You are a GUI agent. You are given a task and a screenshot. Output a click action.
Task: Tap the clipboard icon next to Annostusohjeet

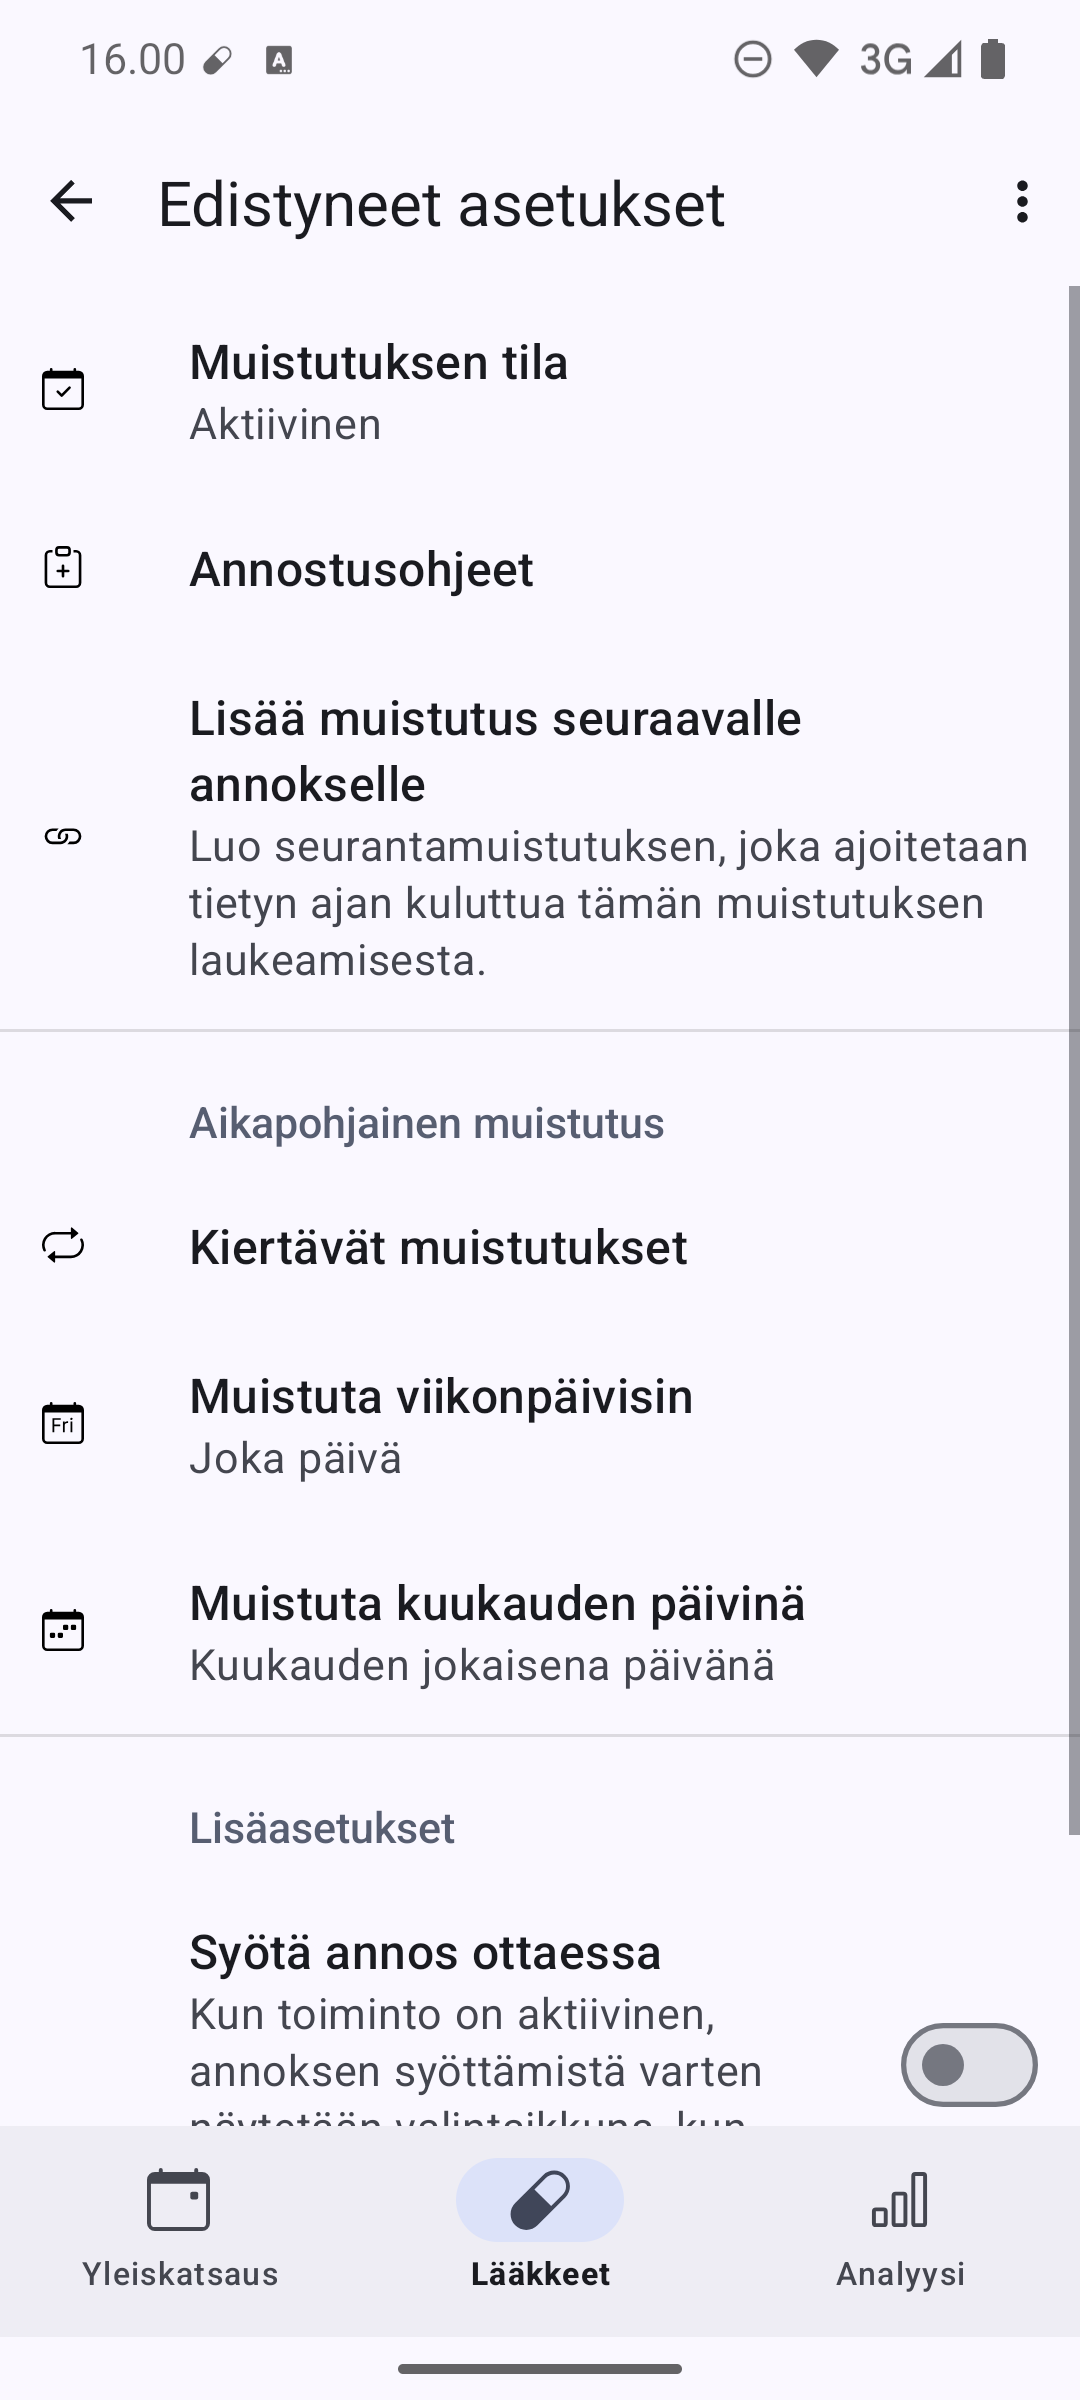pos(63,568)
